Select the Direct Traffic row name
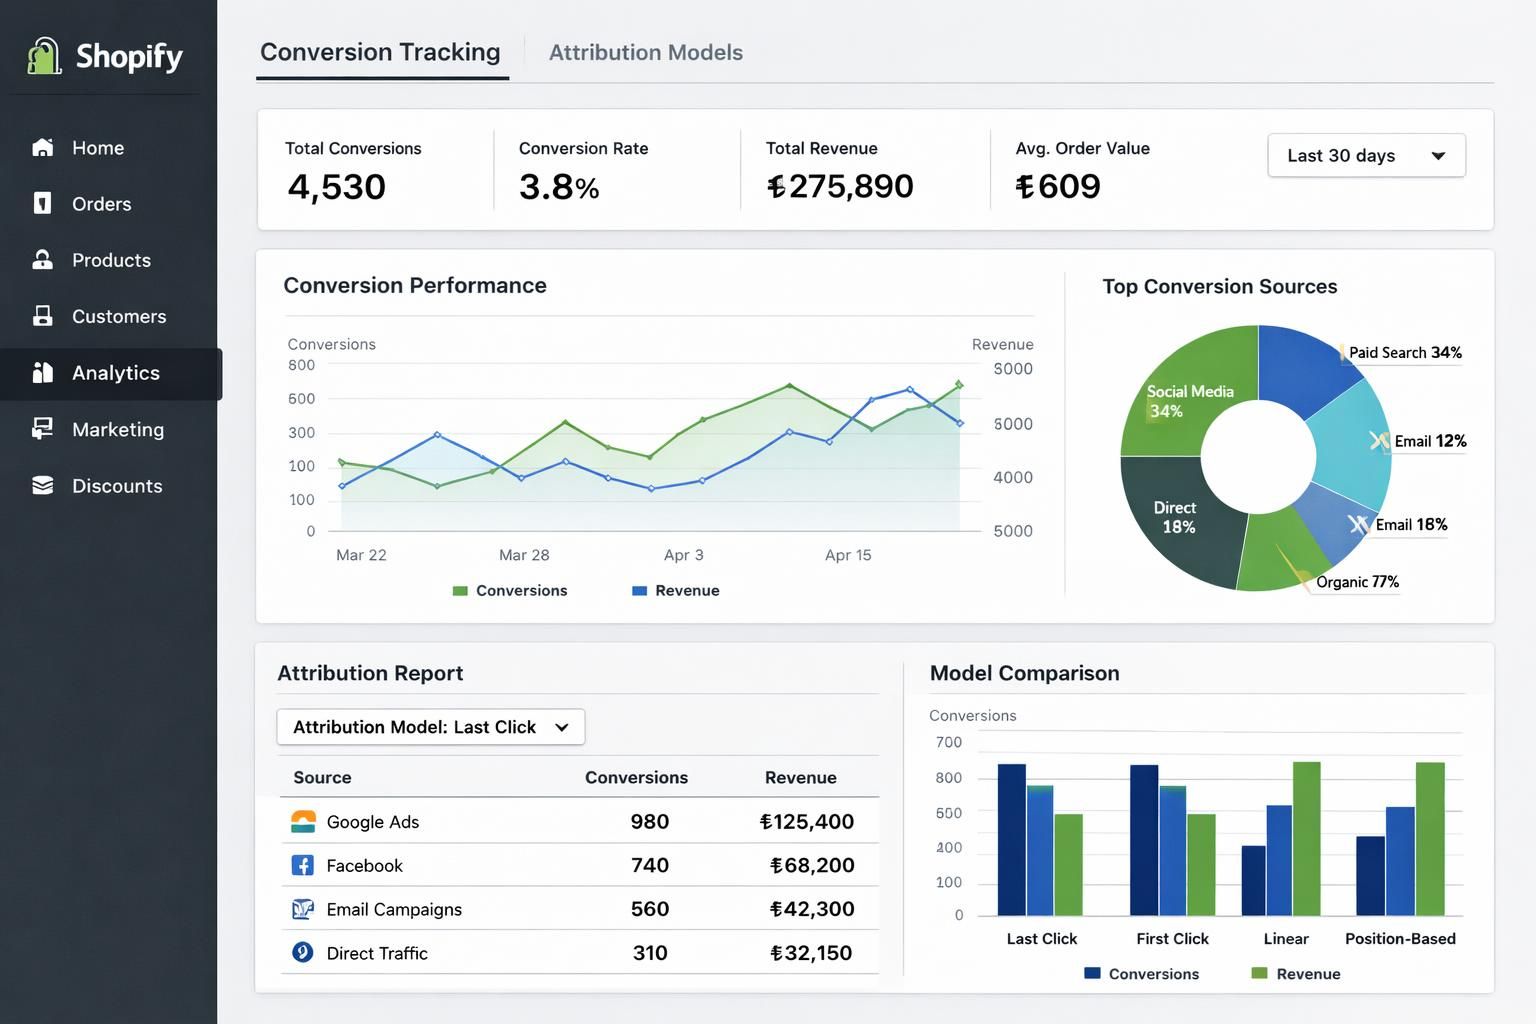This screenshot has width=1536, height=1024. (x=377, y=953)
